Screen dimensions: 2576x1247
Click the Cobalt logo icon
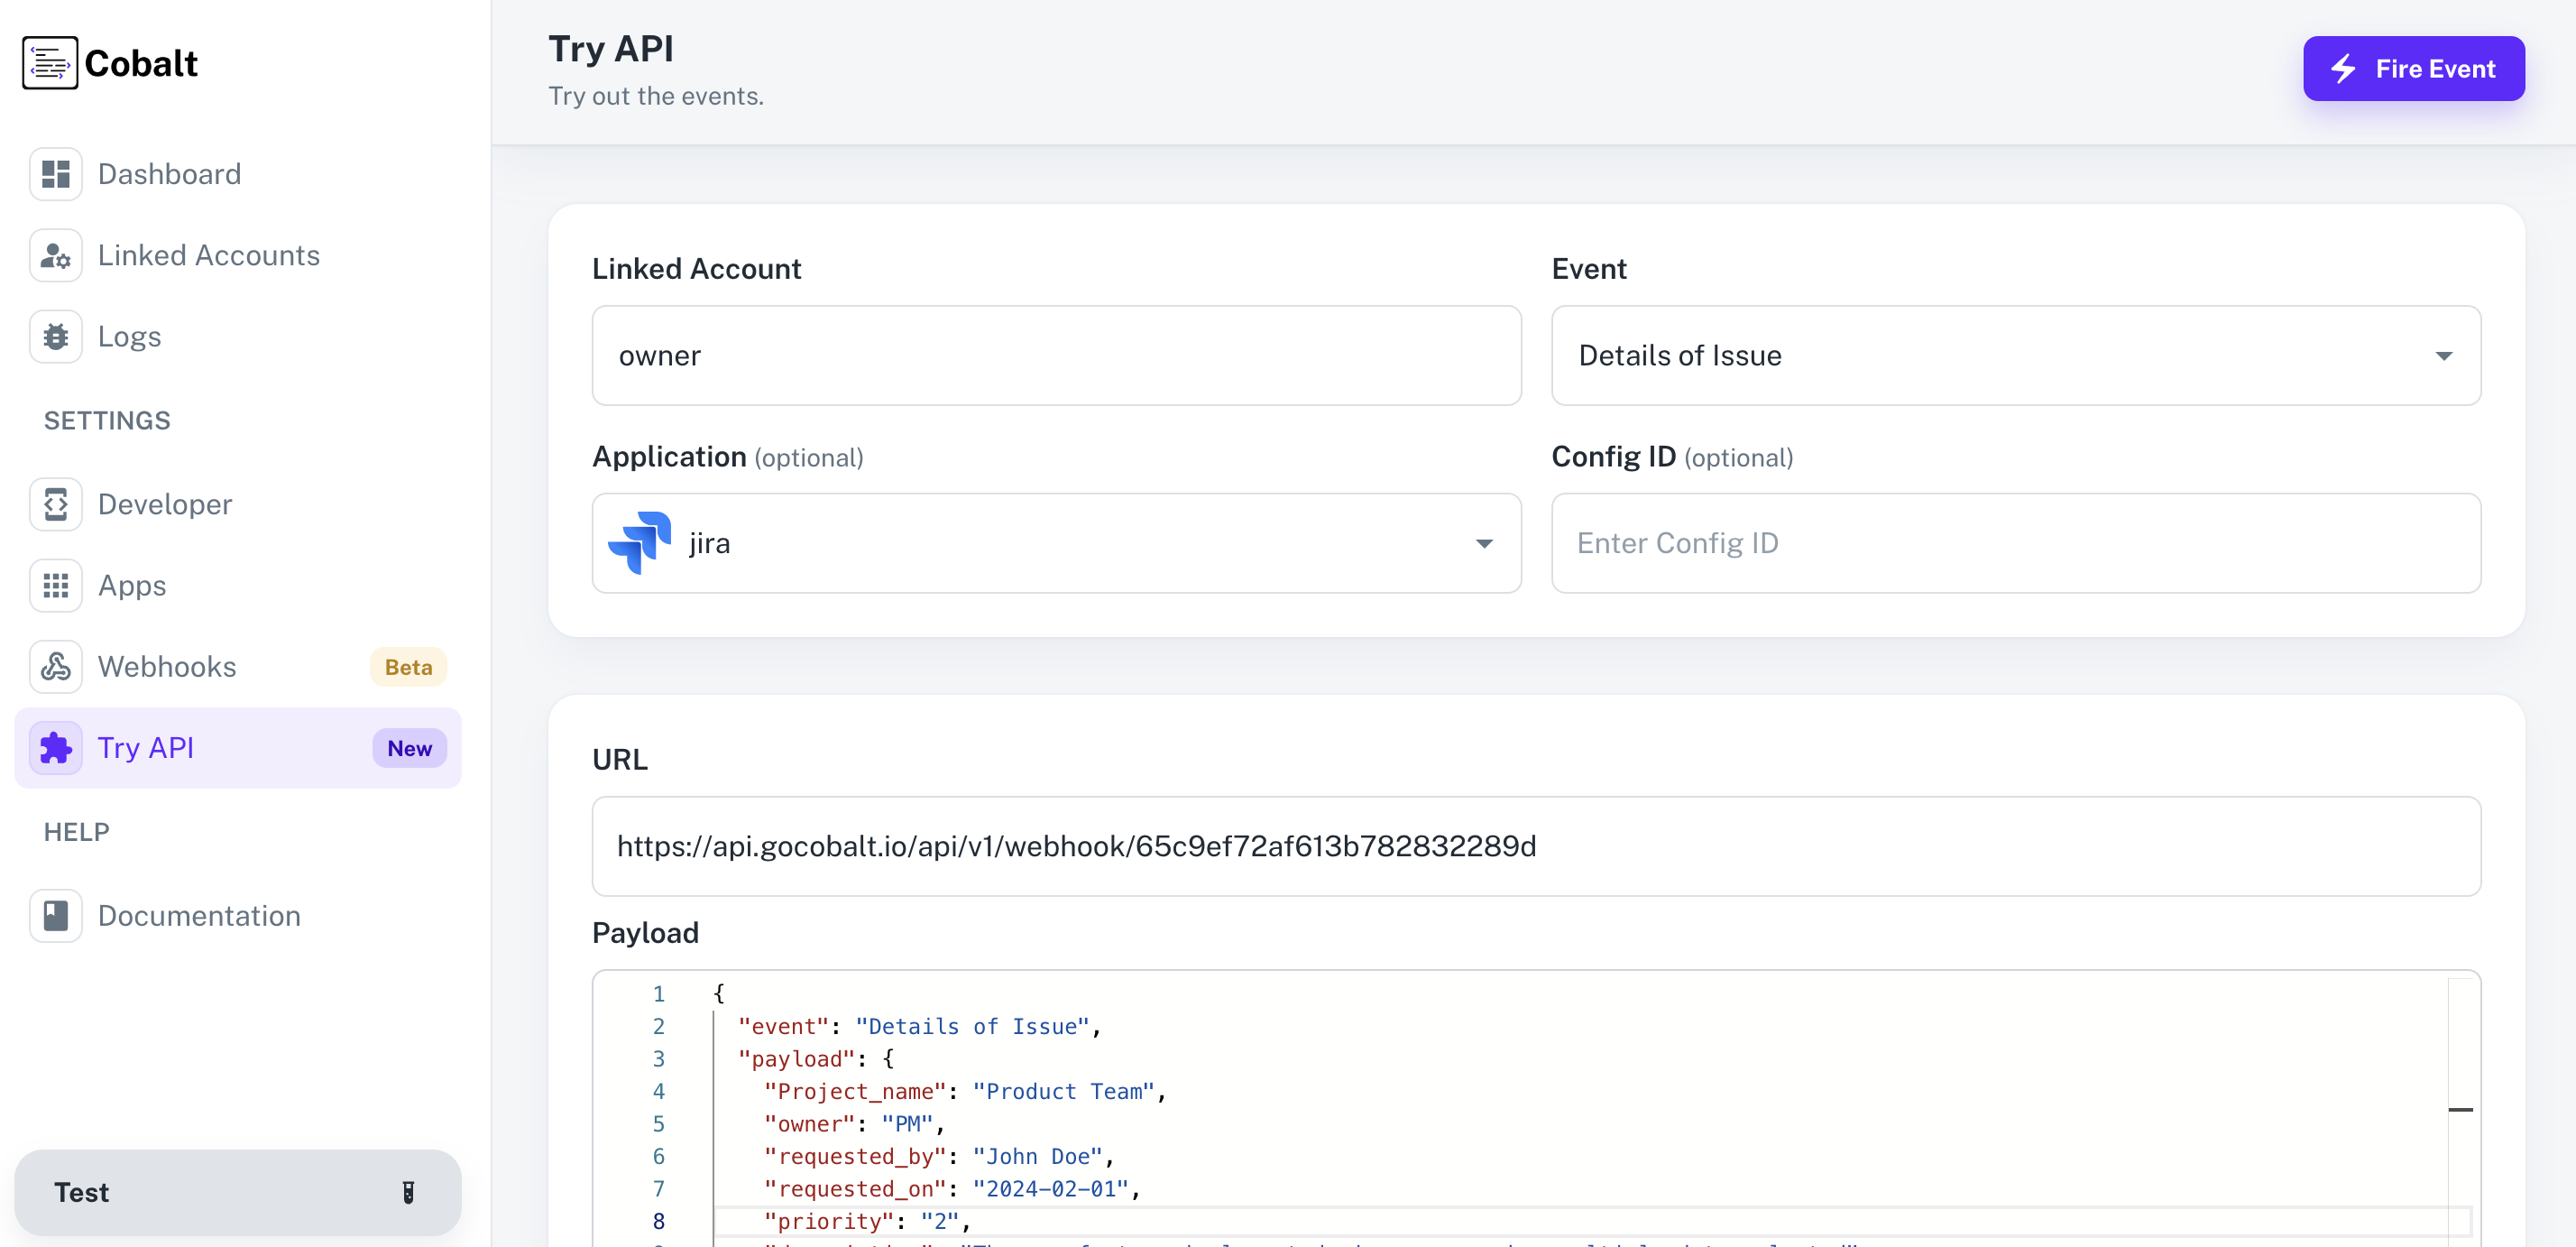[x=50, y=63]
